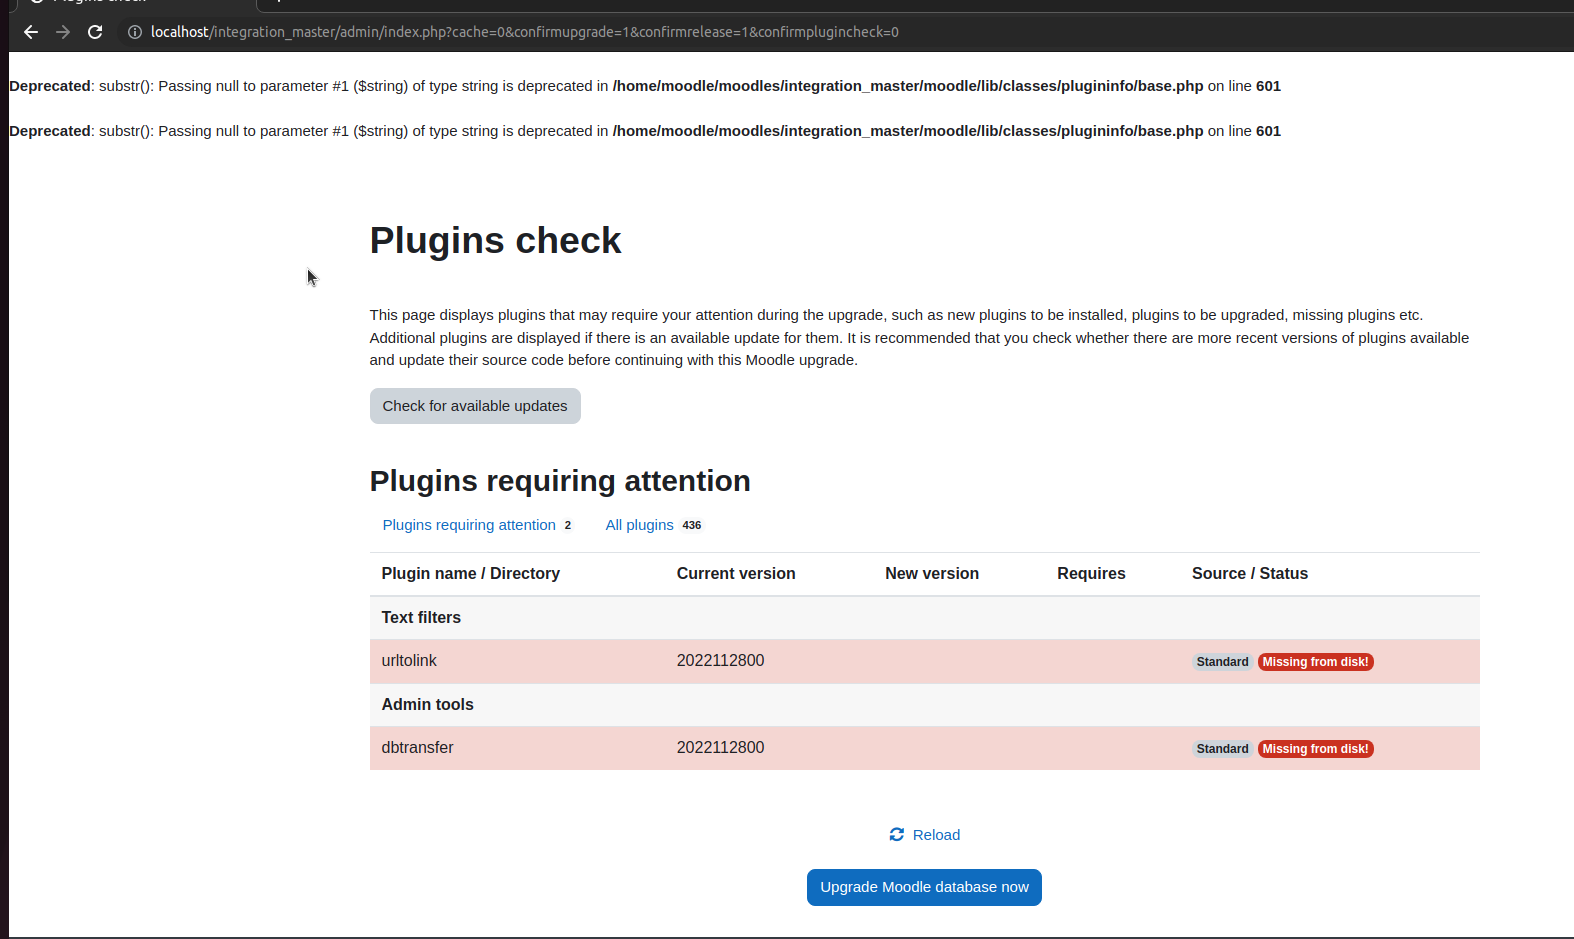Screen dimensions: 1574x939
Task: Click Check for available updates button
Action: [x=475, y=406]
